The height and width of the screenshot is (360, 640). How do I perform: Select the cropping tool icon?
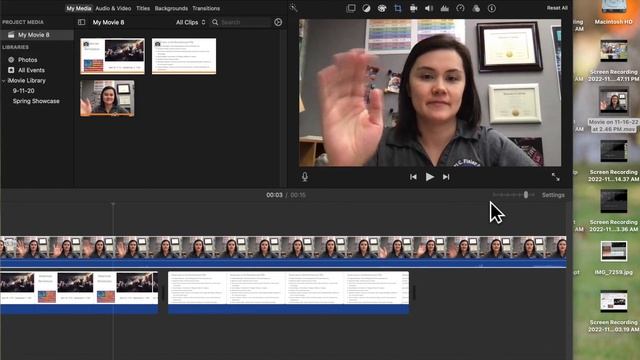(x=398, y=8)
